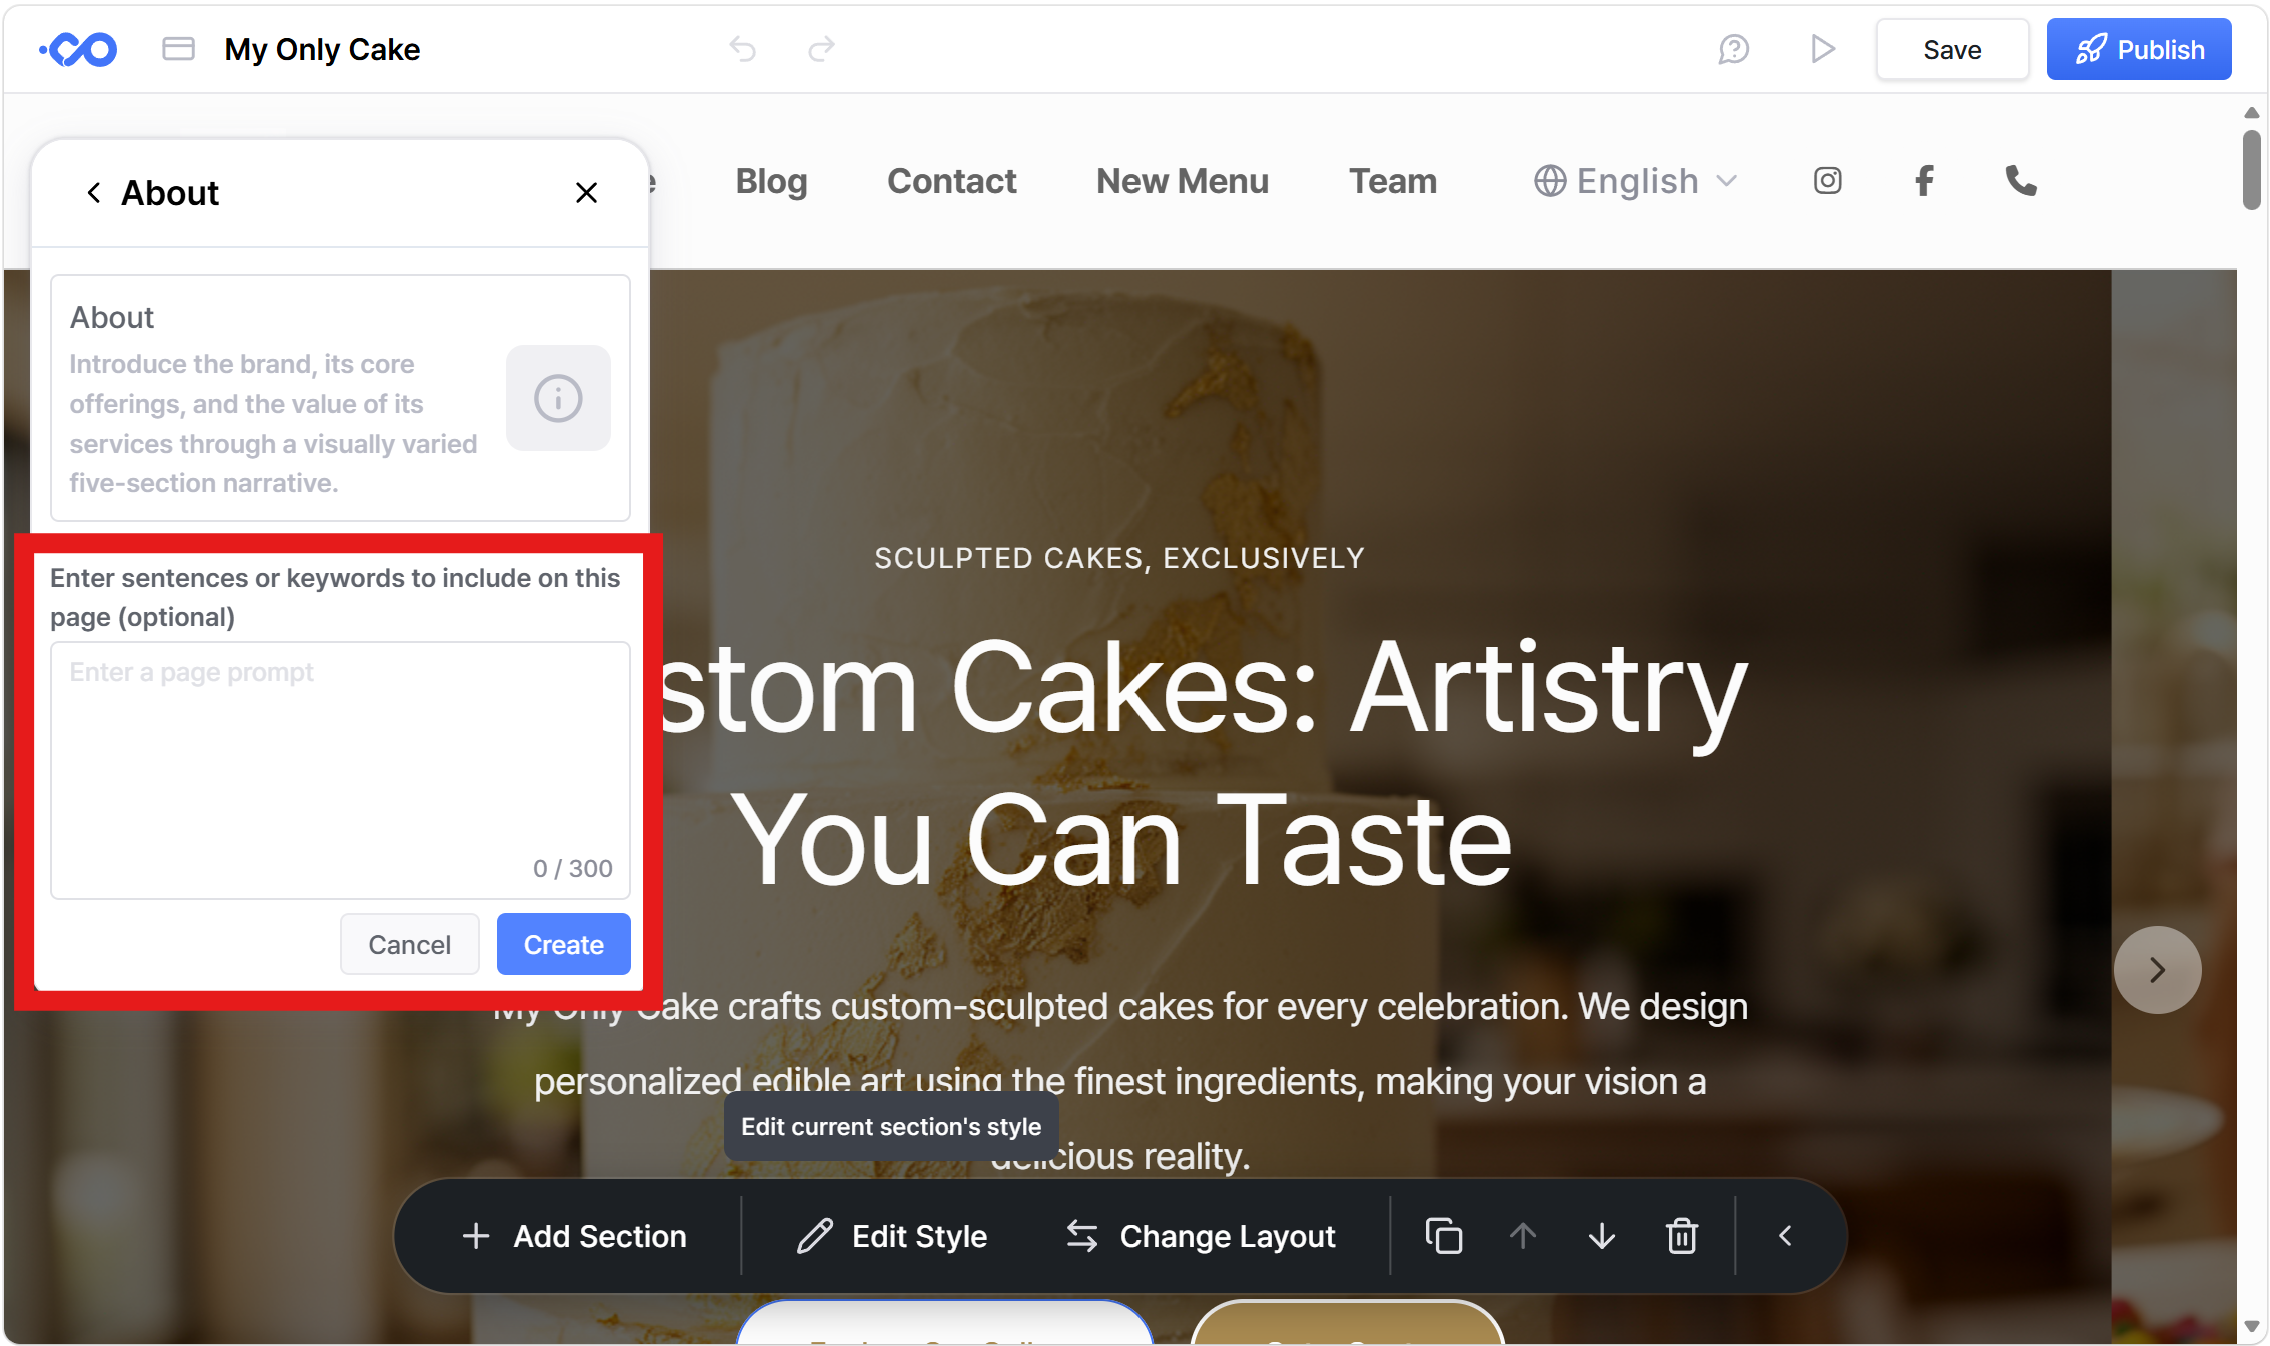Click Add Section in bottom toolbar
Screen dimensions: 2270x1346
click(x=574, y=1236)
